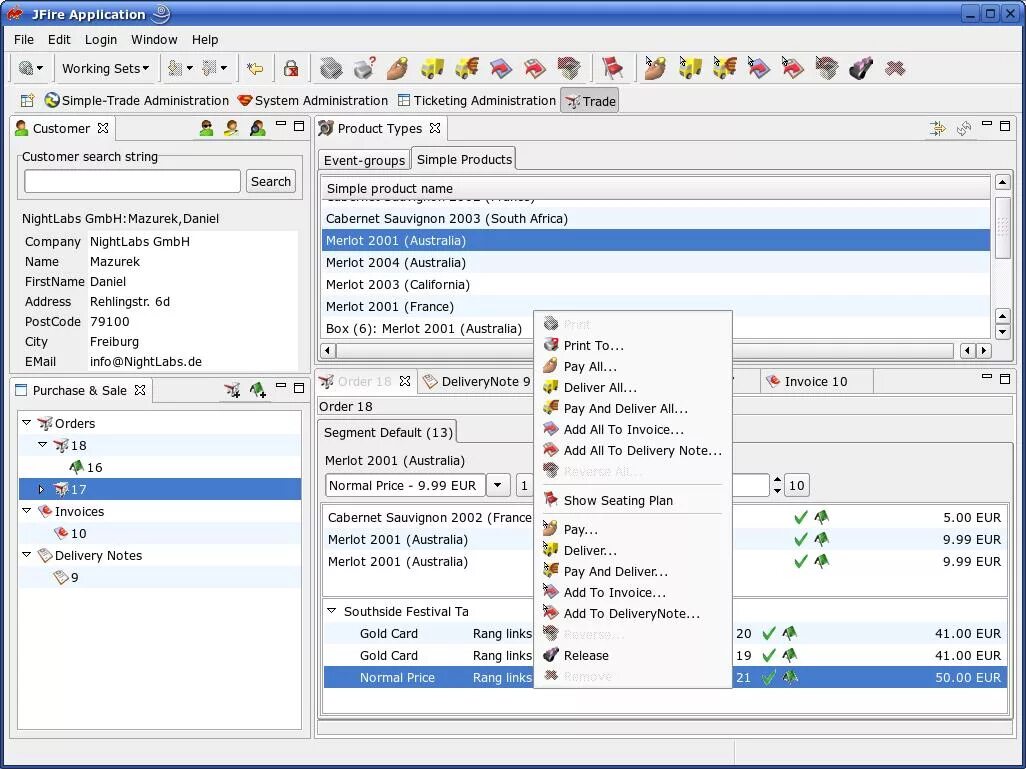The height and width of the screenshot is (769, 1026).
Task: Open the Normal Price tariff dropdown
Action: click(497, 485)
